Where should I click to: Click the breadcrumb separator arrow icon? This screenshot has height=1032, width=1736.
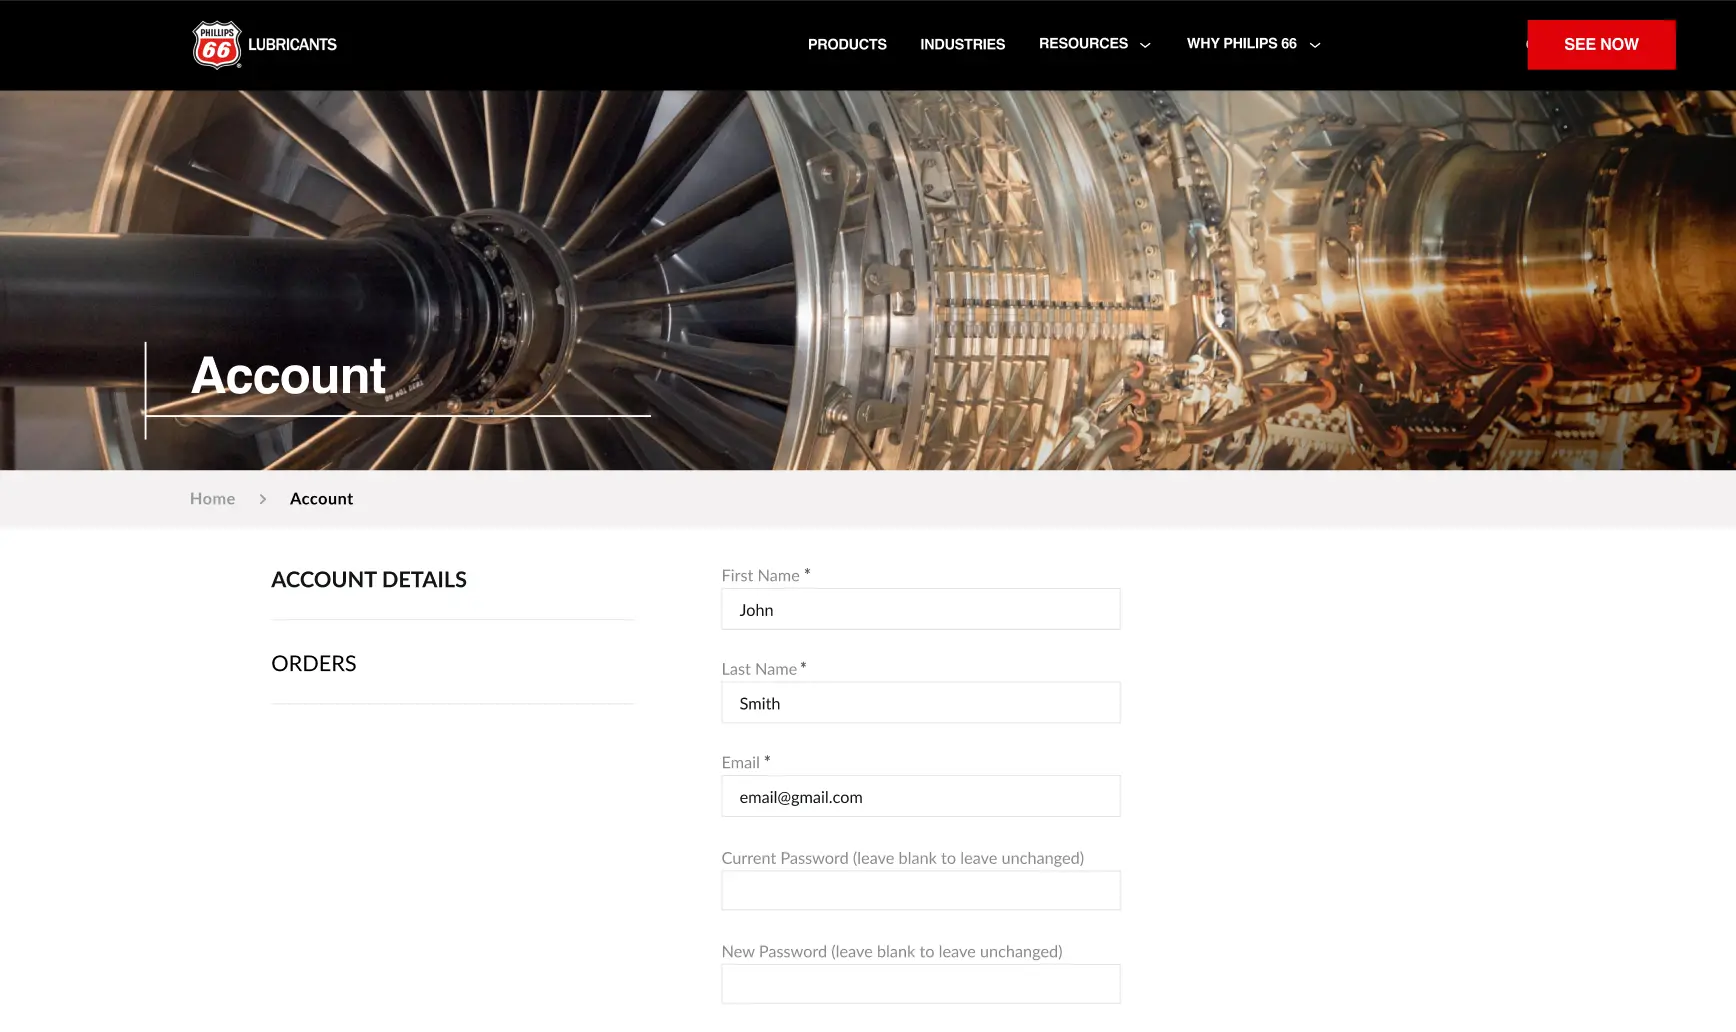point(263,499)
